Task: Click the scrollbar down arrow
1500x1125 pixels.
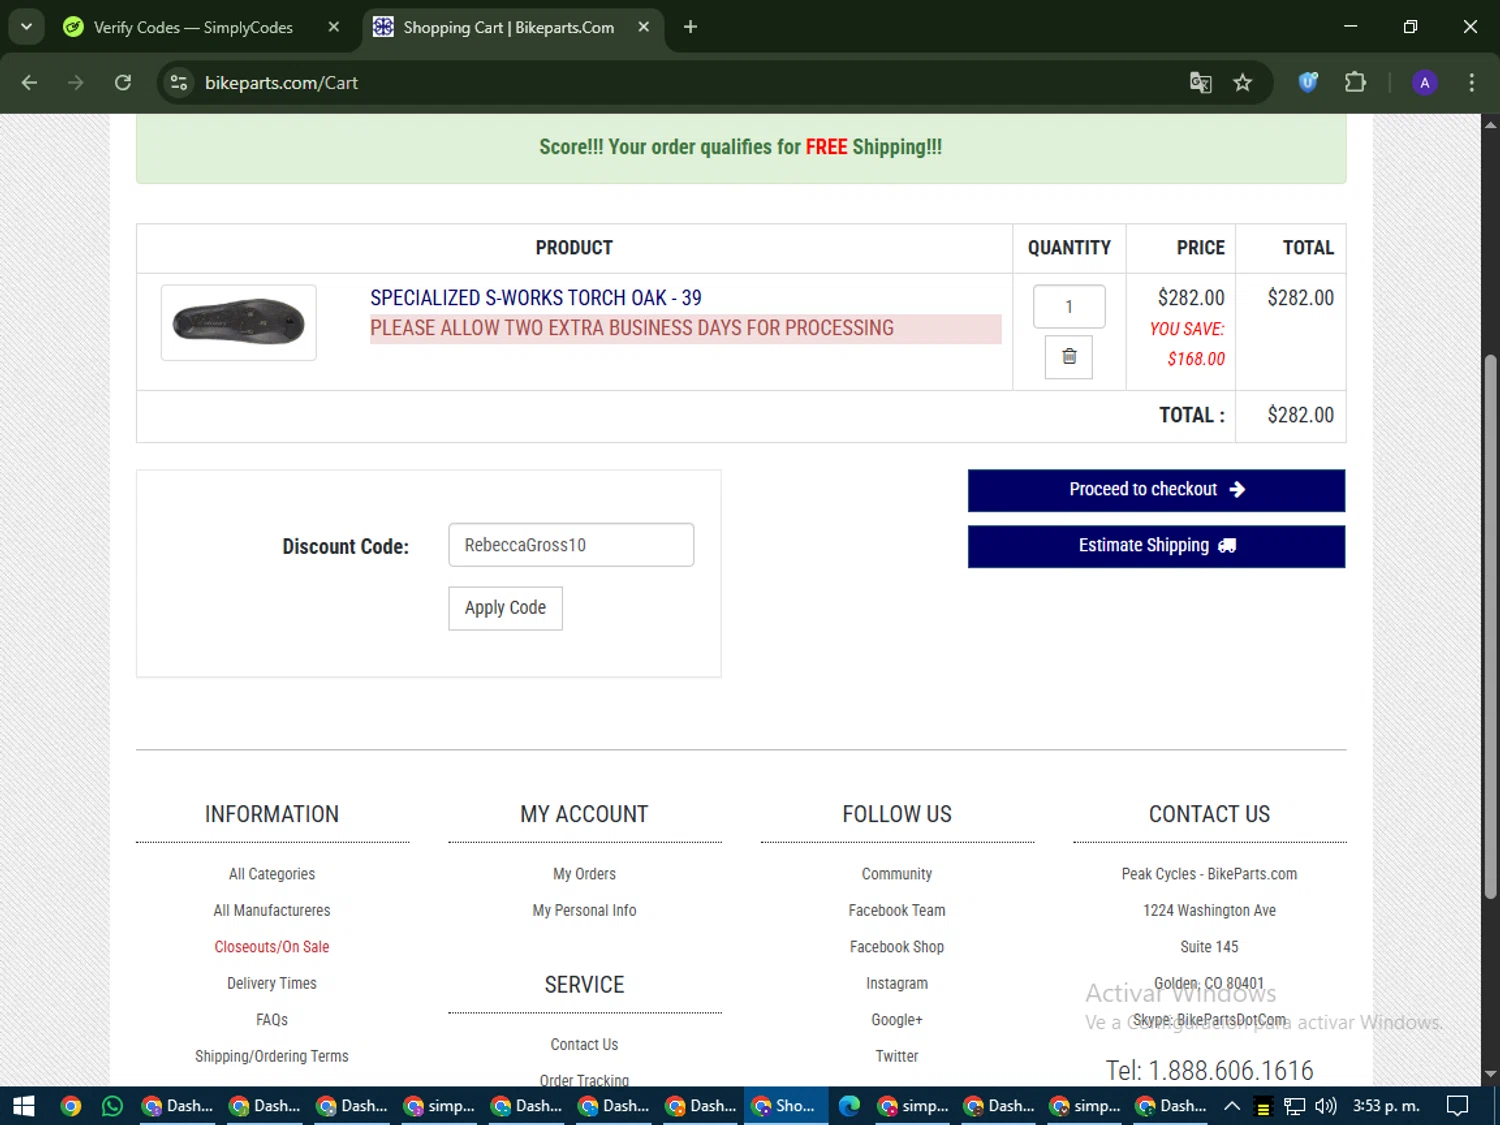Action: tap(1490, 1075)
